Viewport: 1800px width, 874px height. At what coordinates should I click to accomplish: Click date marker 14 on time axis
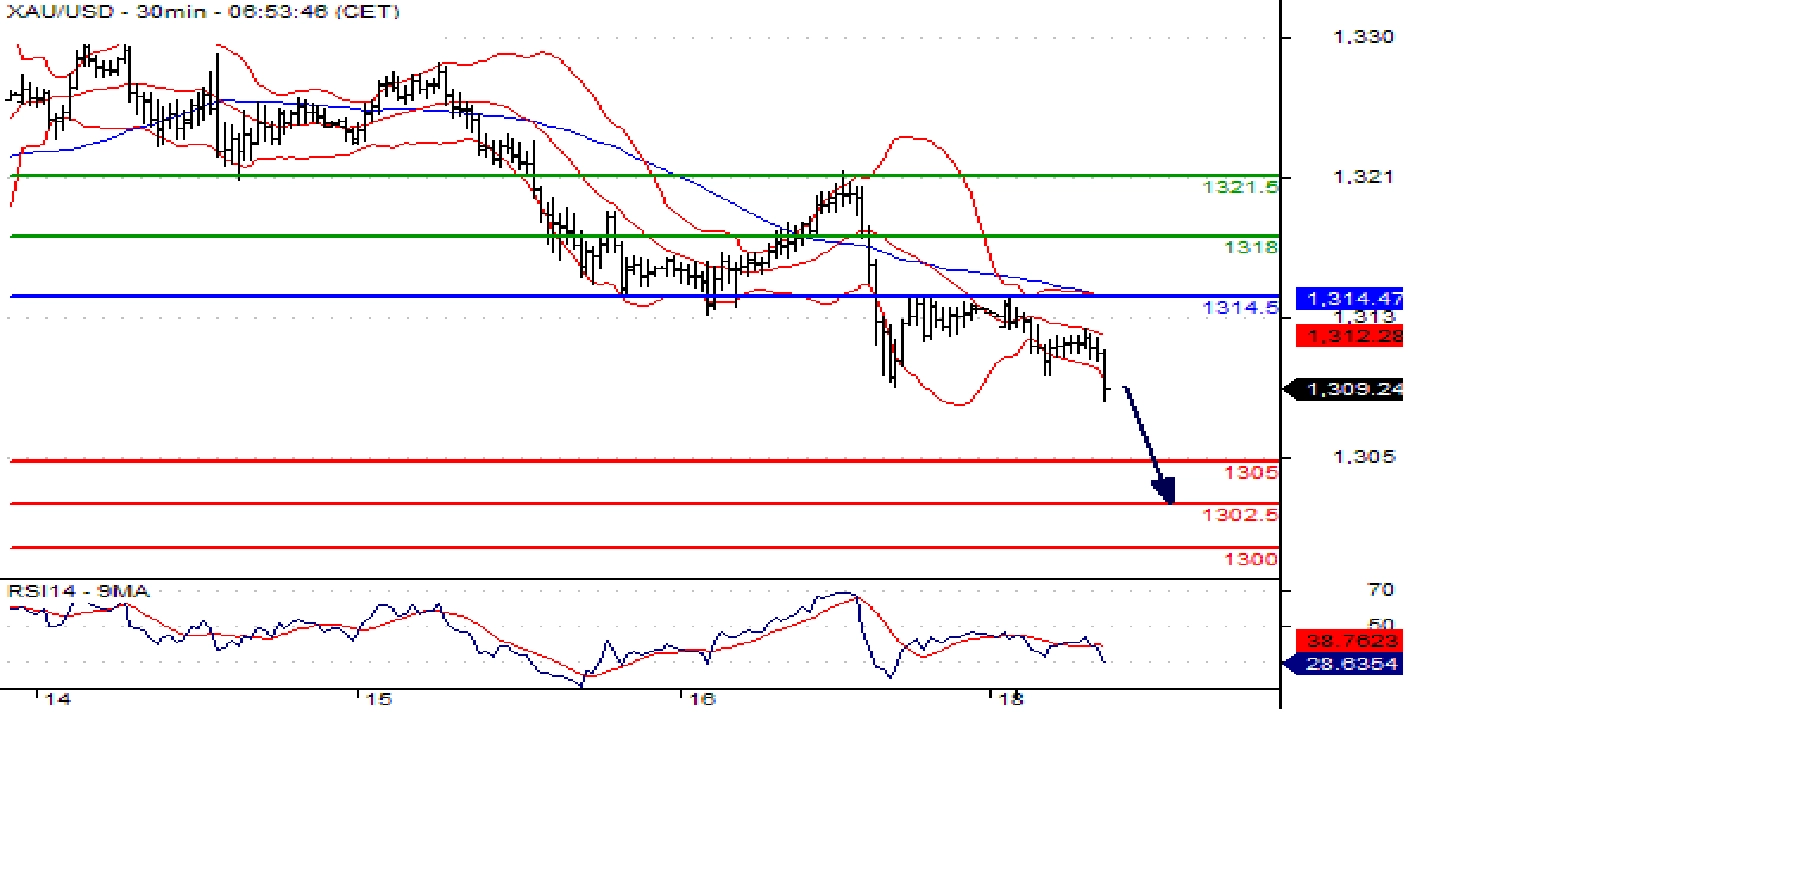tap(58, 699)
